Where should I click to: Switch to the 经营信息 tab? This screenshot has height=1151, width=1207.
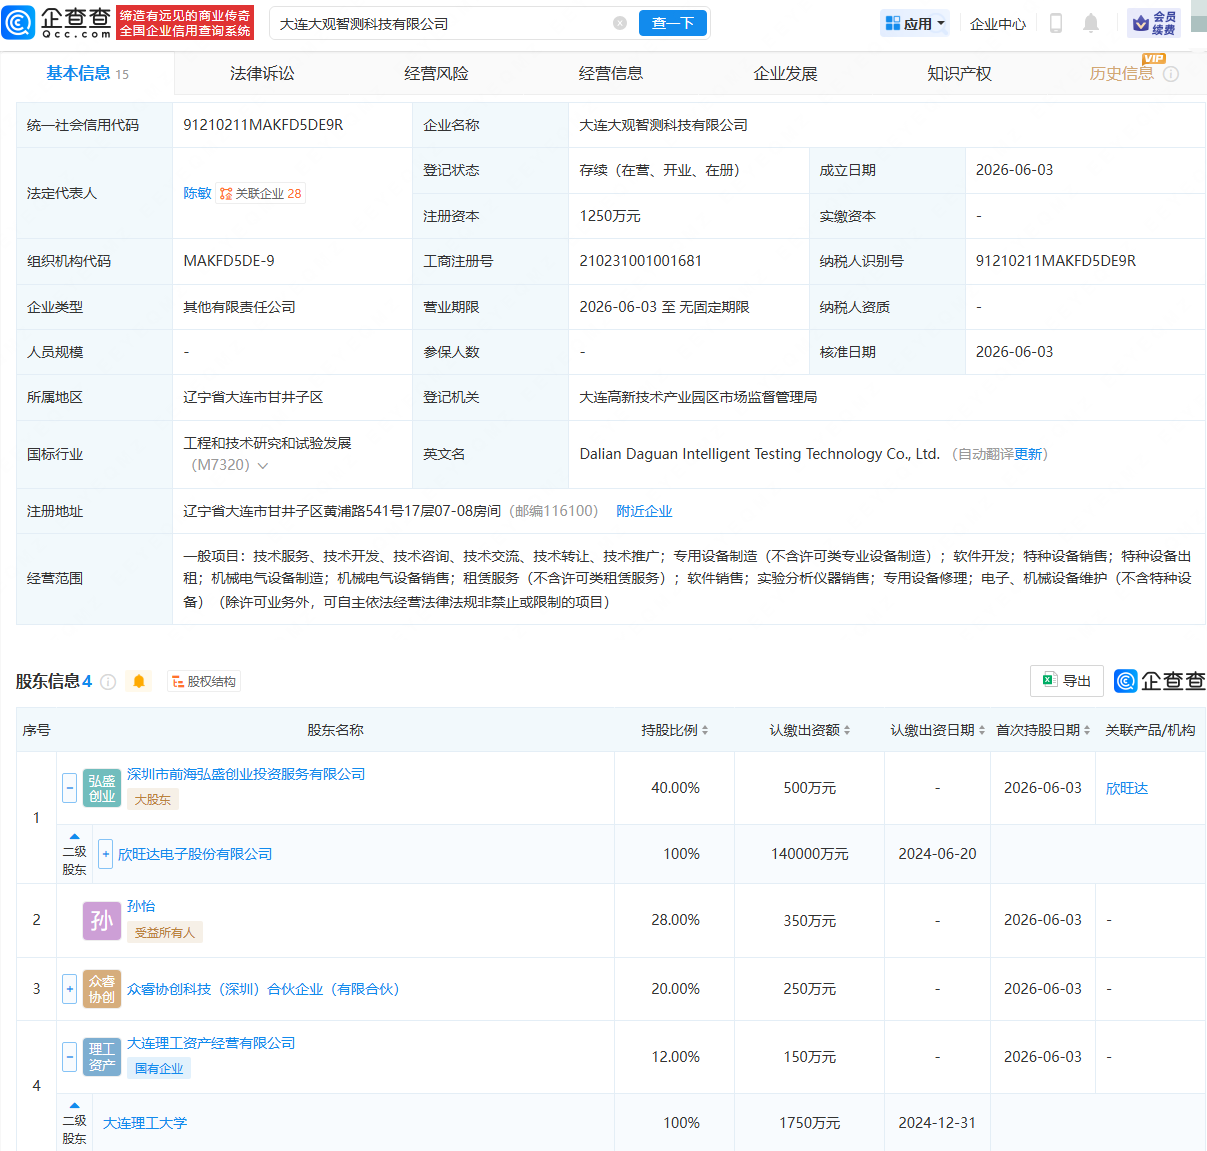coord(610,74)
